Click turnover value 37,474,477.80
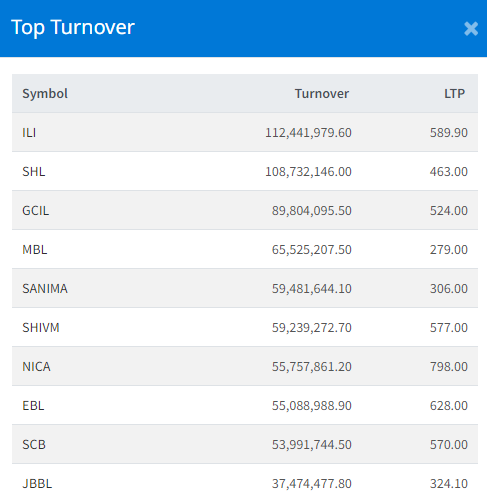The width and height of the screenshot is (487, 499). coord(312,484)
